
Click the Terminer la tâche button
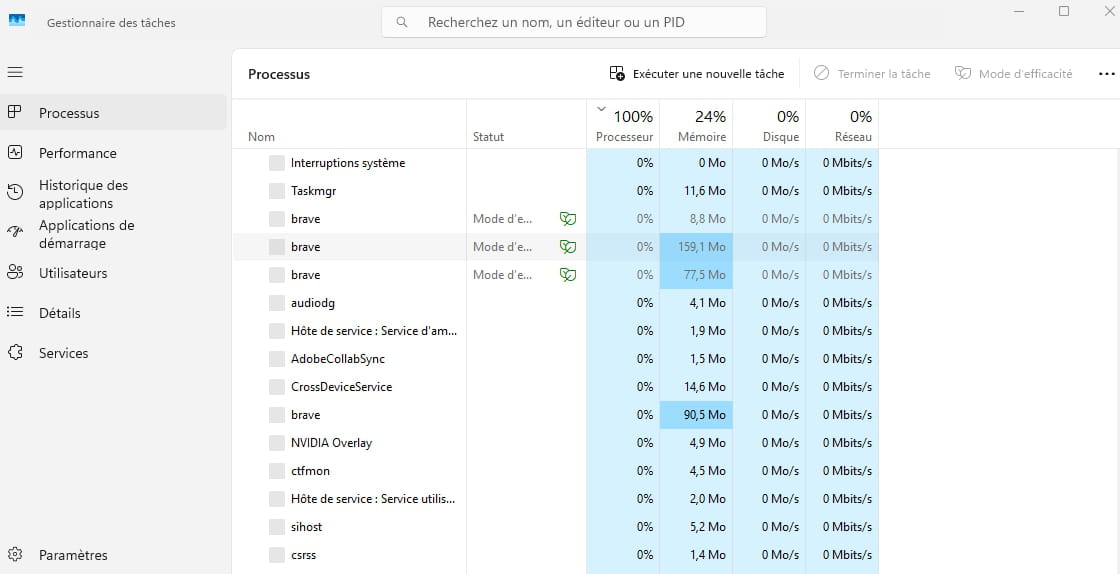click(872, 74)
